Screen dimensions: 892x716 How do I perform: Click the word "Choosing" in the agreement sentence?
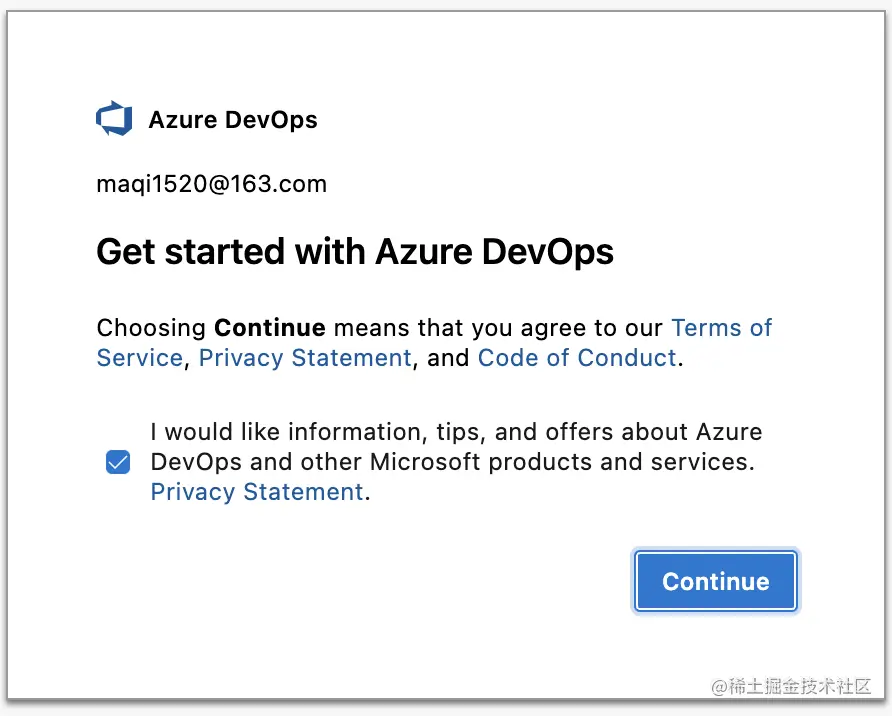tap(151, 328)
